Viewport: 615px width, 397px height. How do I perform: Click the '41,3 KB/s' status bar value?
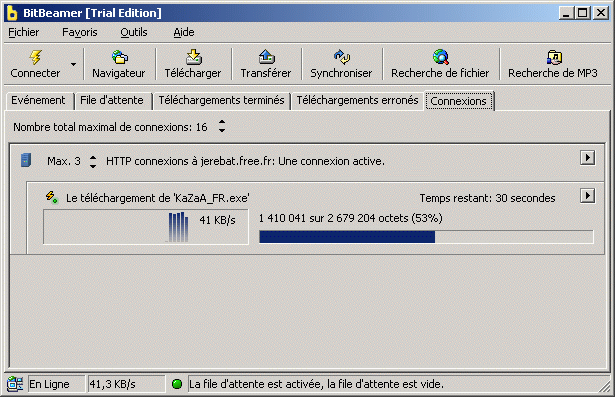click(x=112, y=384)
